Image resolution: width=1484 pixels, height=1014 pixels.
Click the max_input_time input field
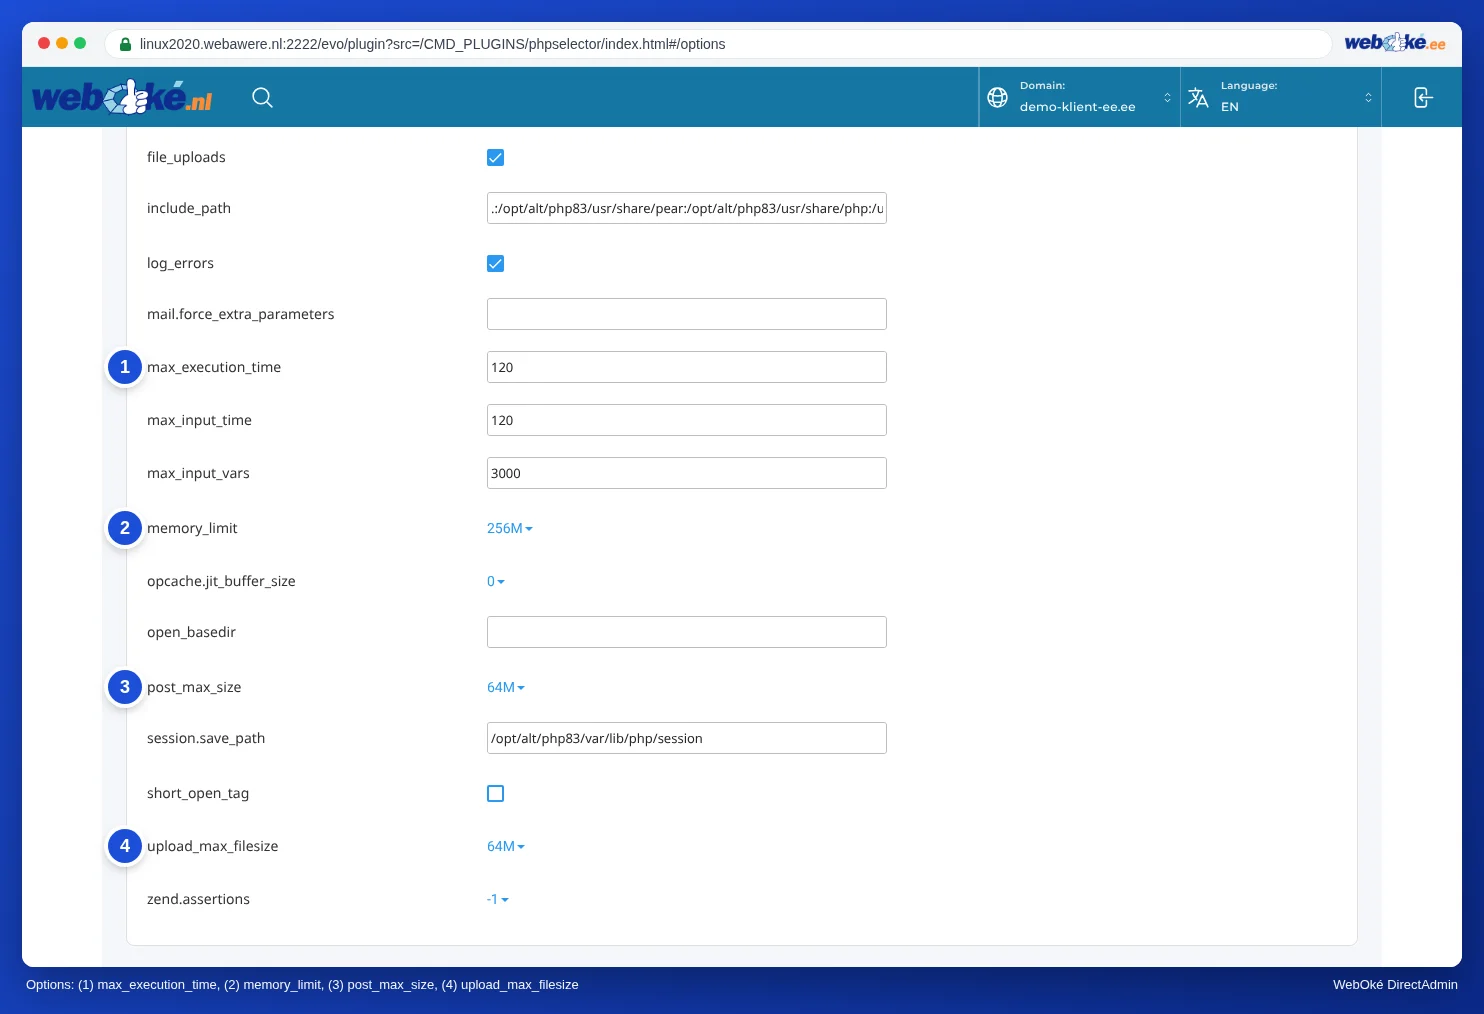[687, 420]
